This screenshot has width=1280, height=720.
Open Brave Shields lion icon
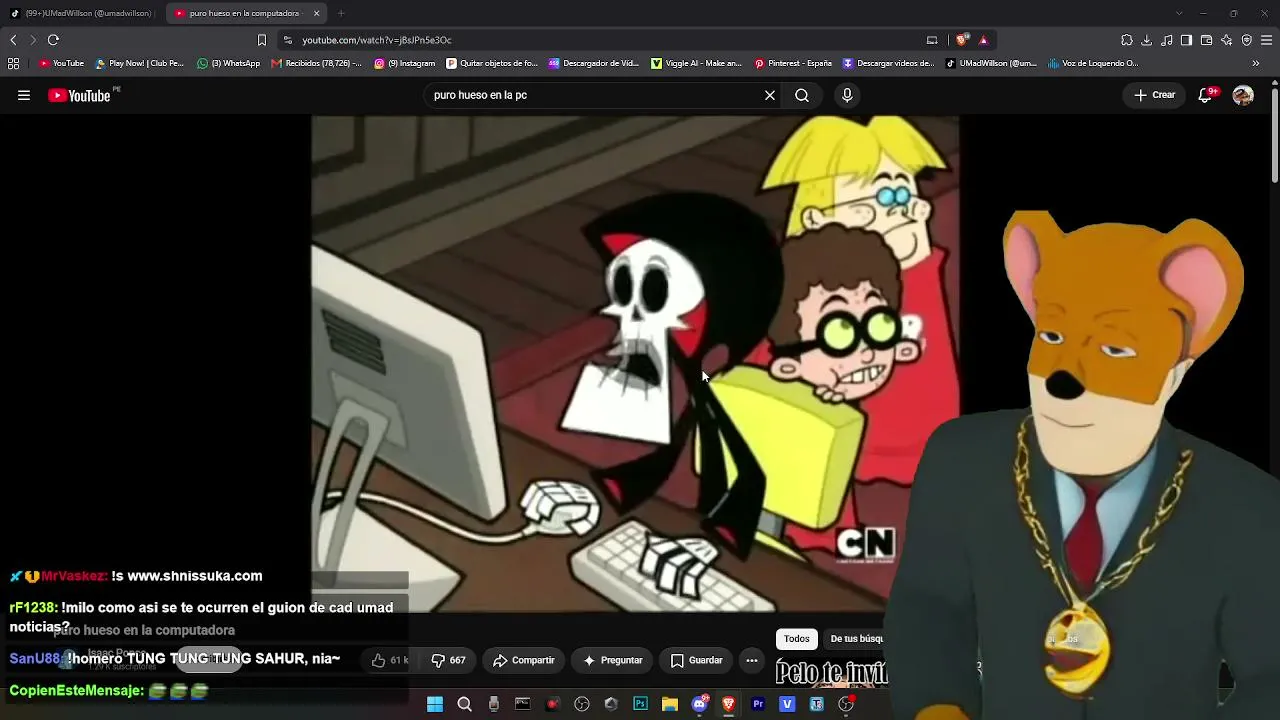coord(962,40)
